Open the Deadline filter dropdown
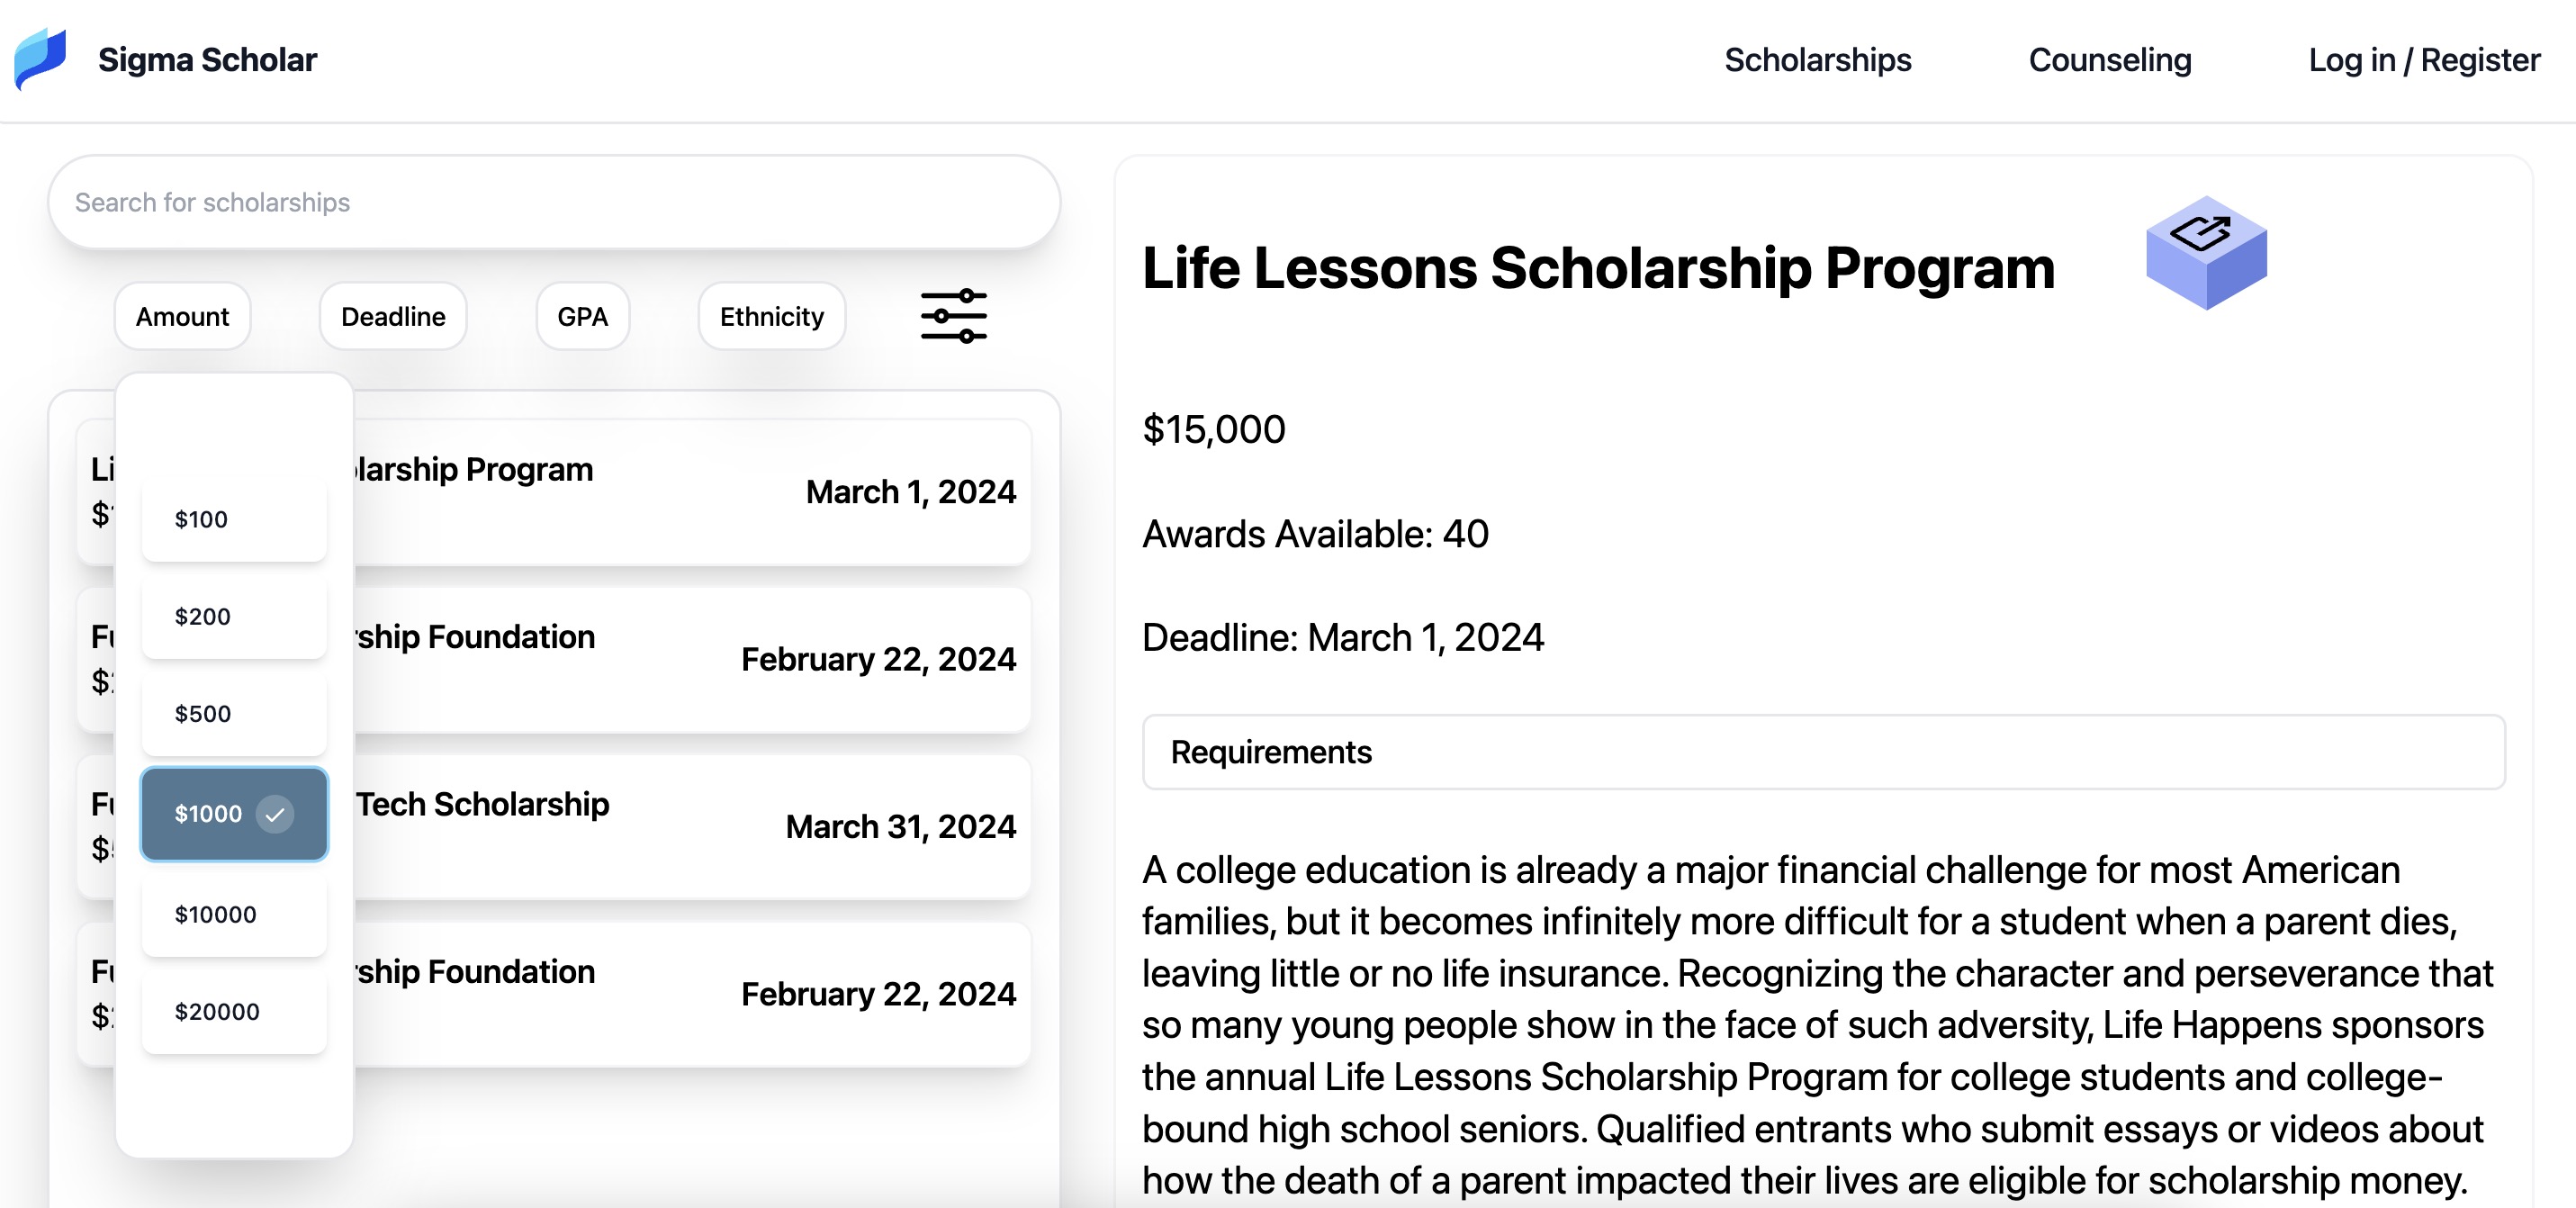 coord(392,316)
